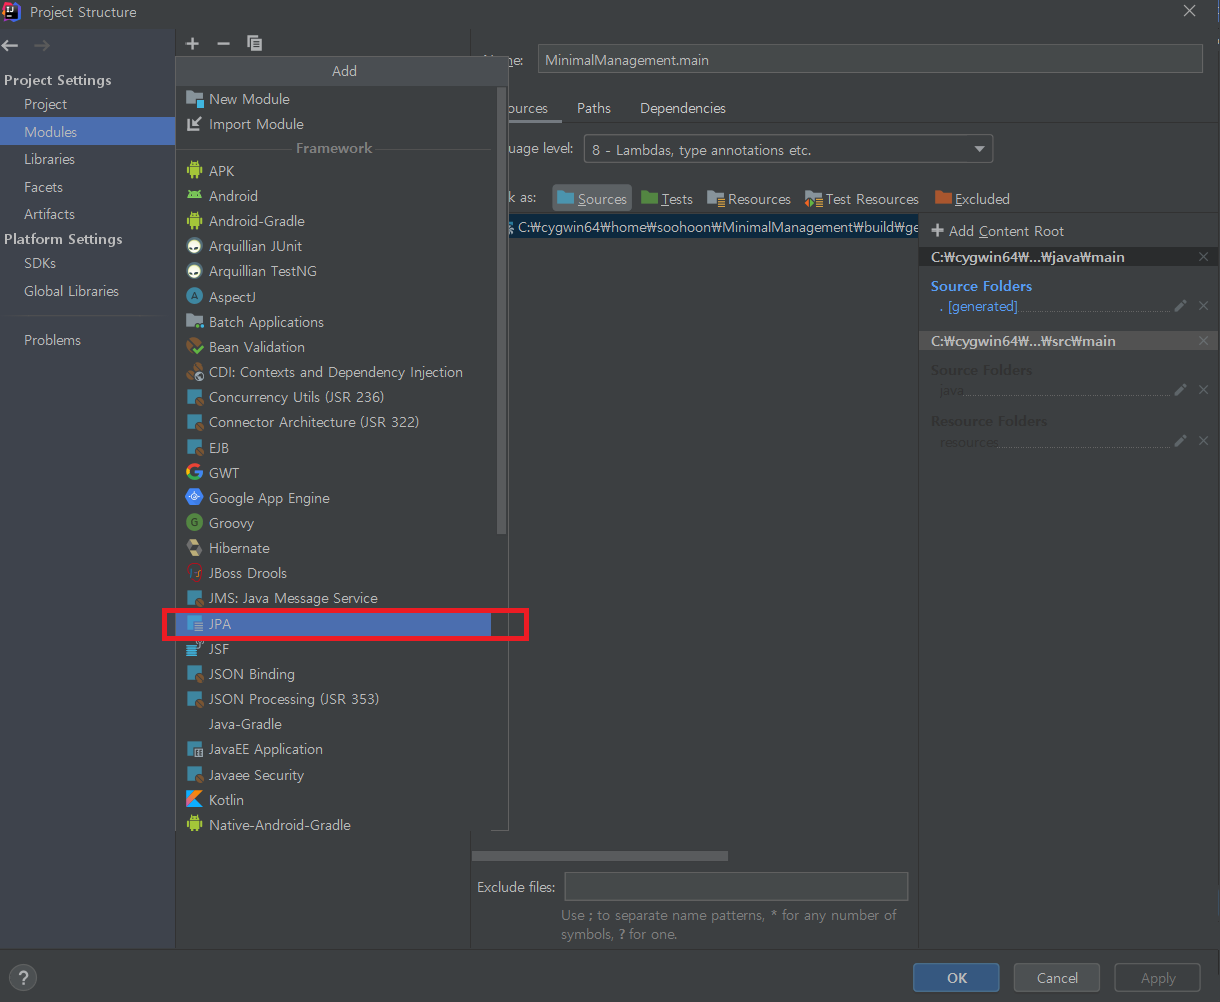
Task: Select the EJB framework icon
Action: click(x=194, y=448)
